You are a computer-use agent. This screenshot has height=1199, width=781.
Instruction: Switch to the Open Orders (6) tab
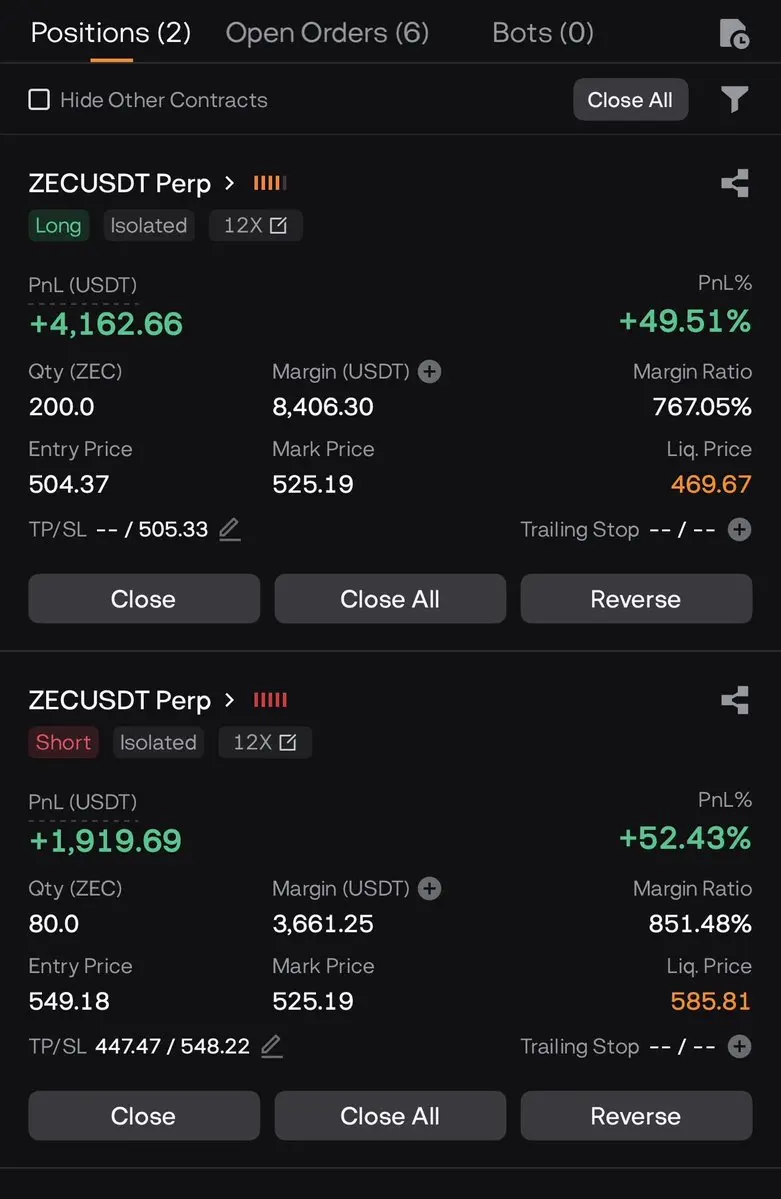(327, 33)
